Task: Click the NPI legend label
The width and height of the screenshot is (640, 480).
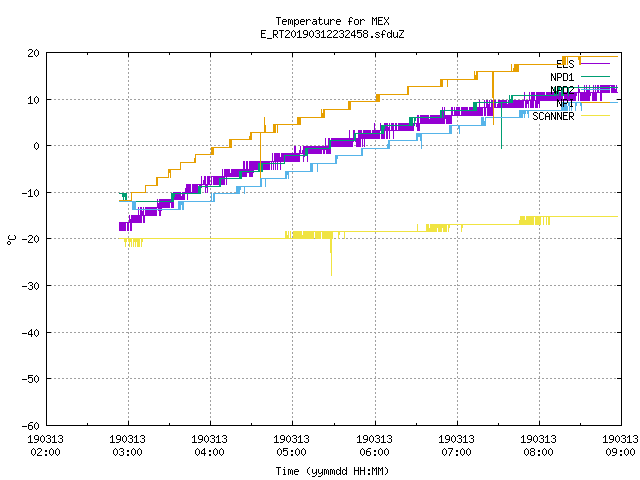Action: point(565,103)
